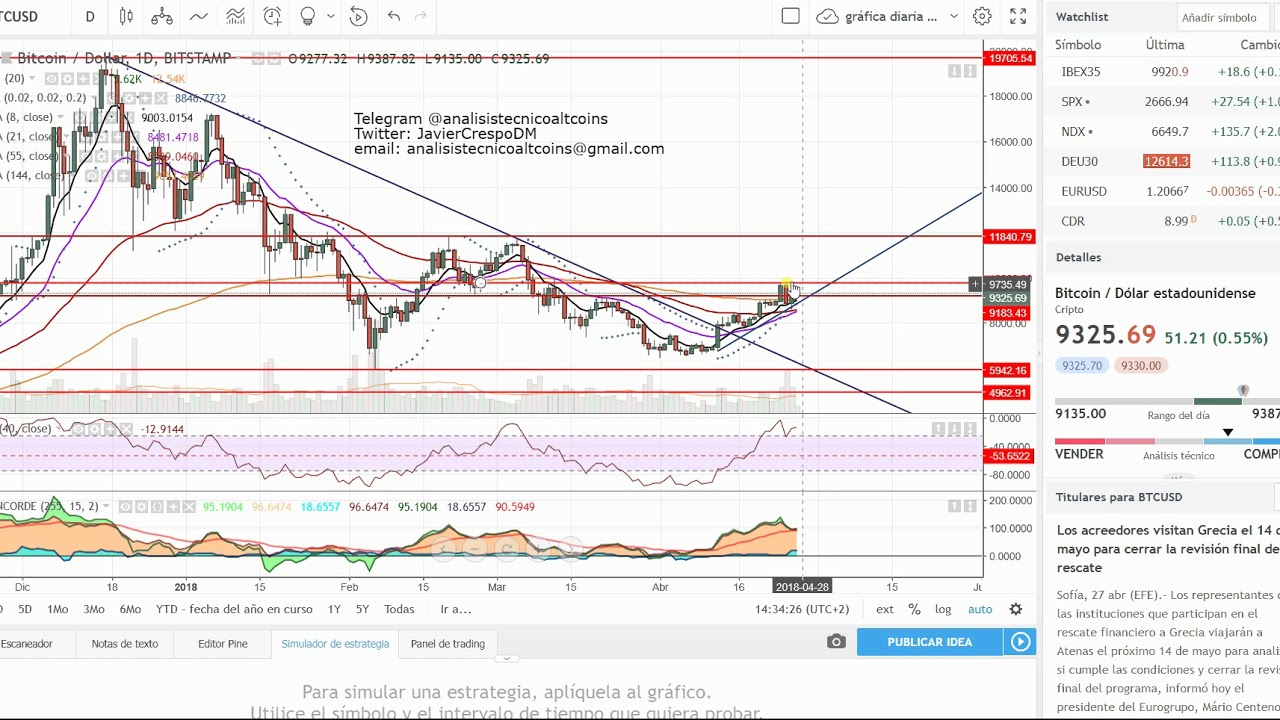Select the D timeframe interval
The height and width of the screenshot is (720, 1280).
(x=90, y=16)
